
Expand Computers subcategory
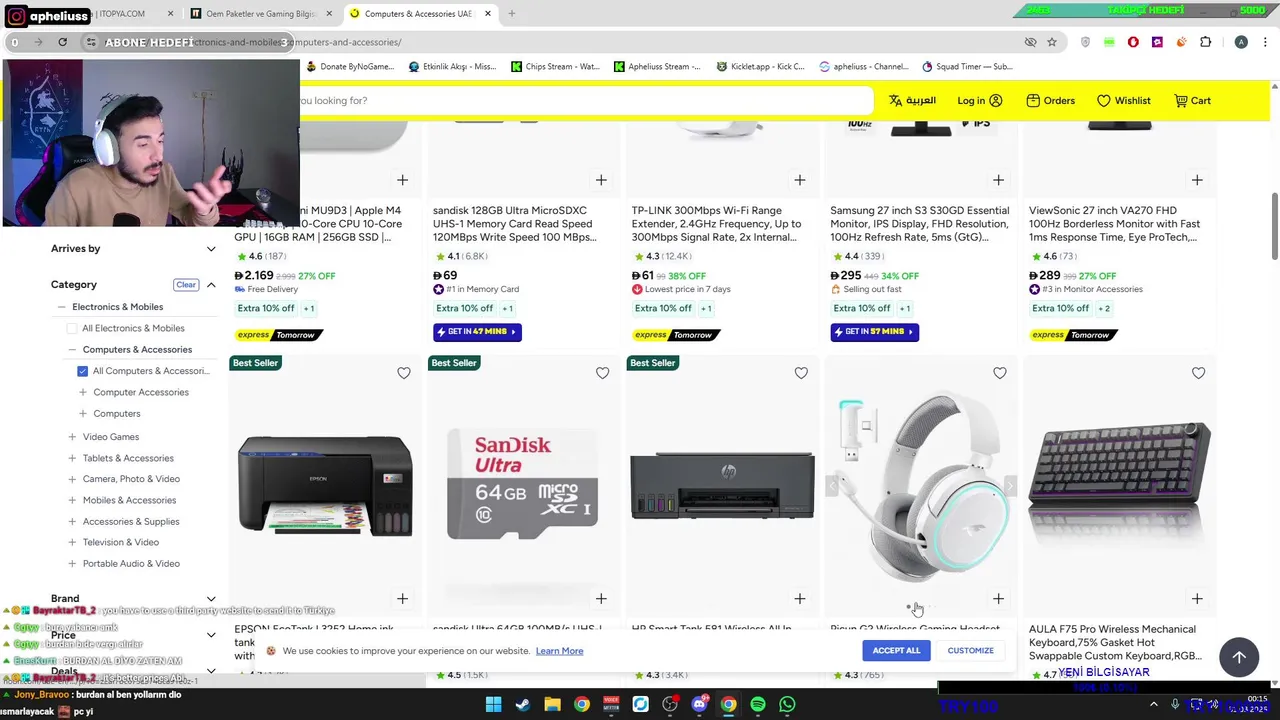(x=83, y=414)
